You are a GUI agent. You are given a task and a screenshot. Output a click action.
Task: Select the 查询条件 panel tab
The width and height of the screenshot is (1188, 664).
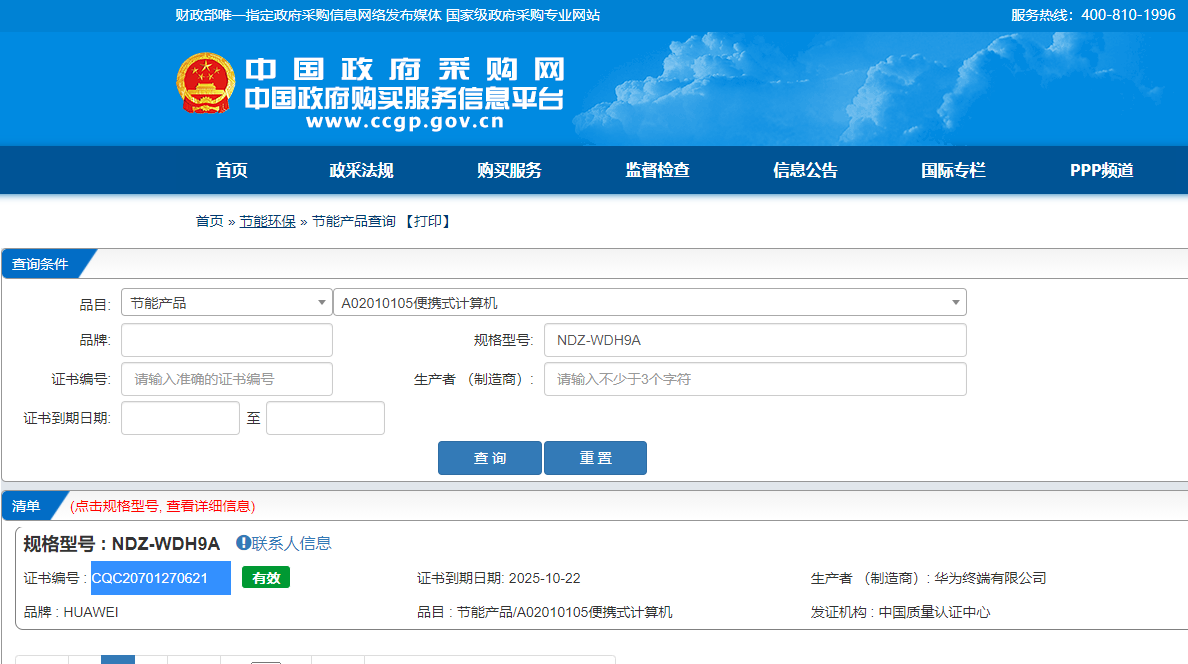(41, 264)
